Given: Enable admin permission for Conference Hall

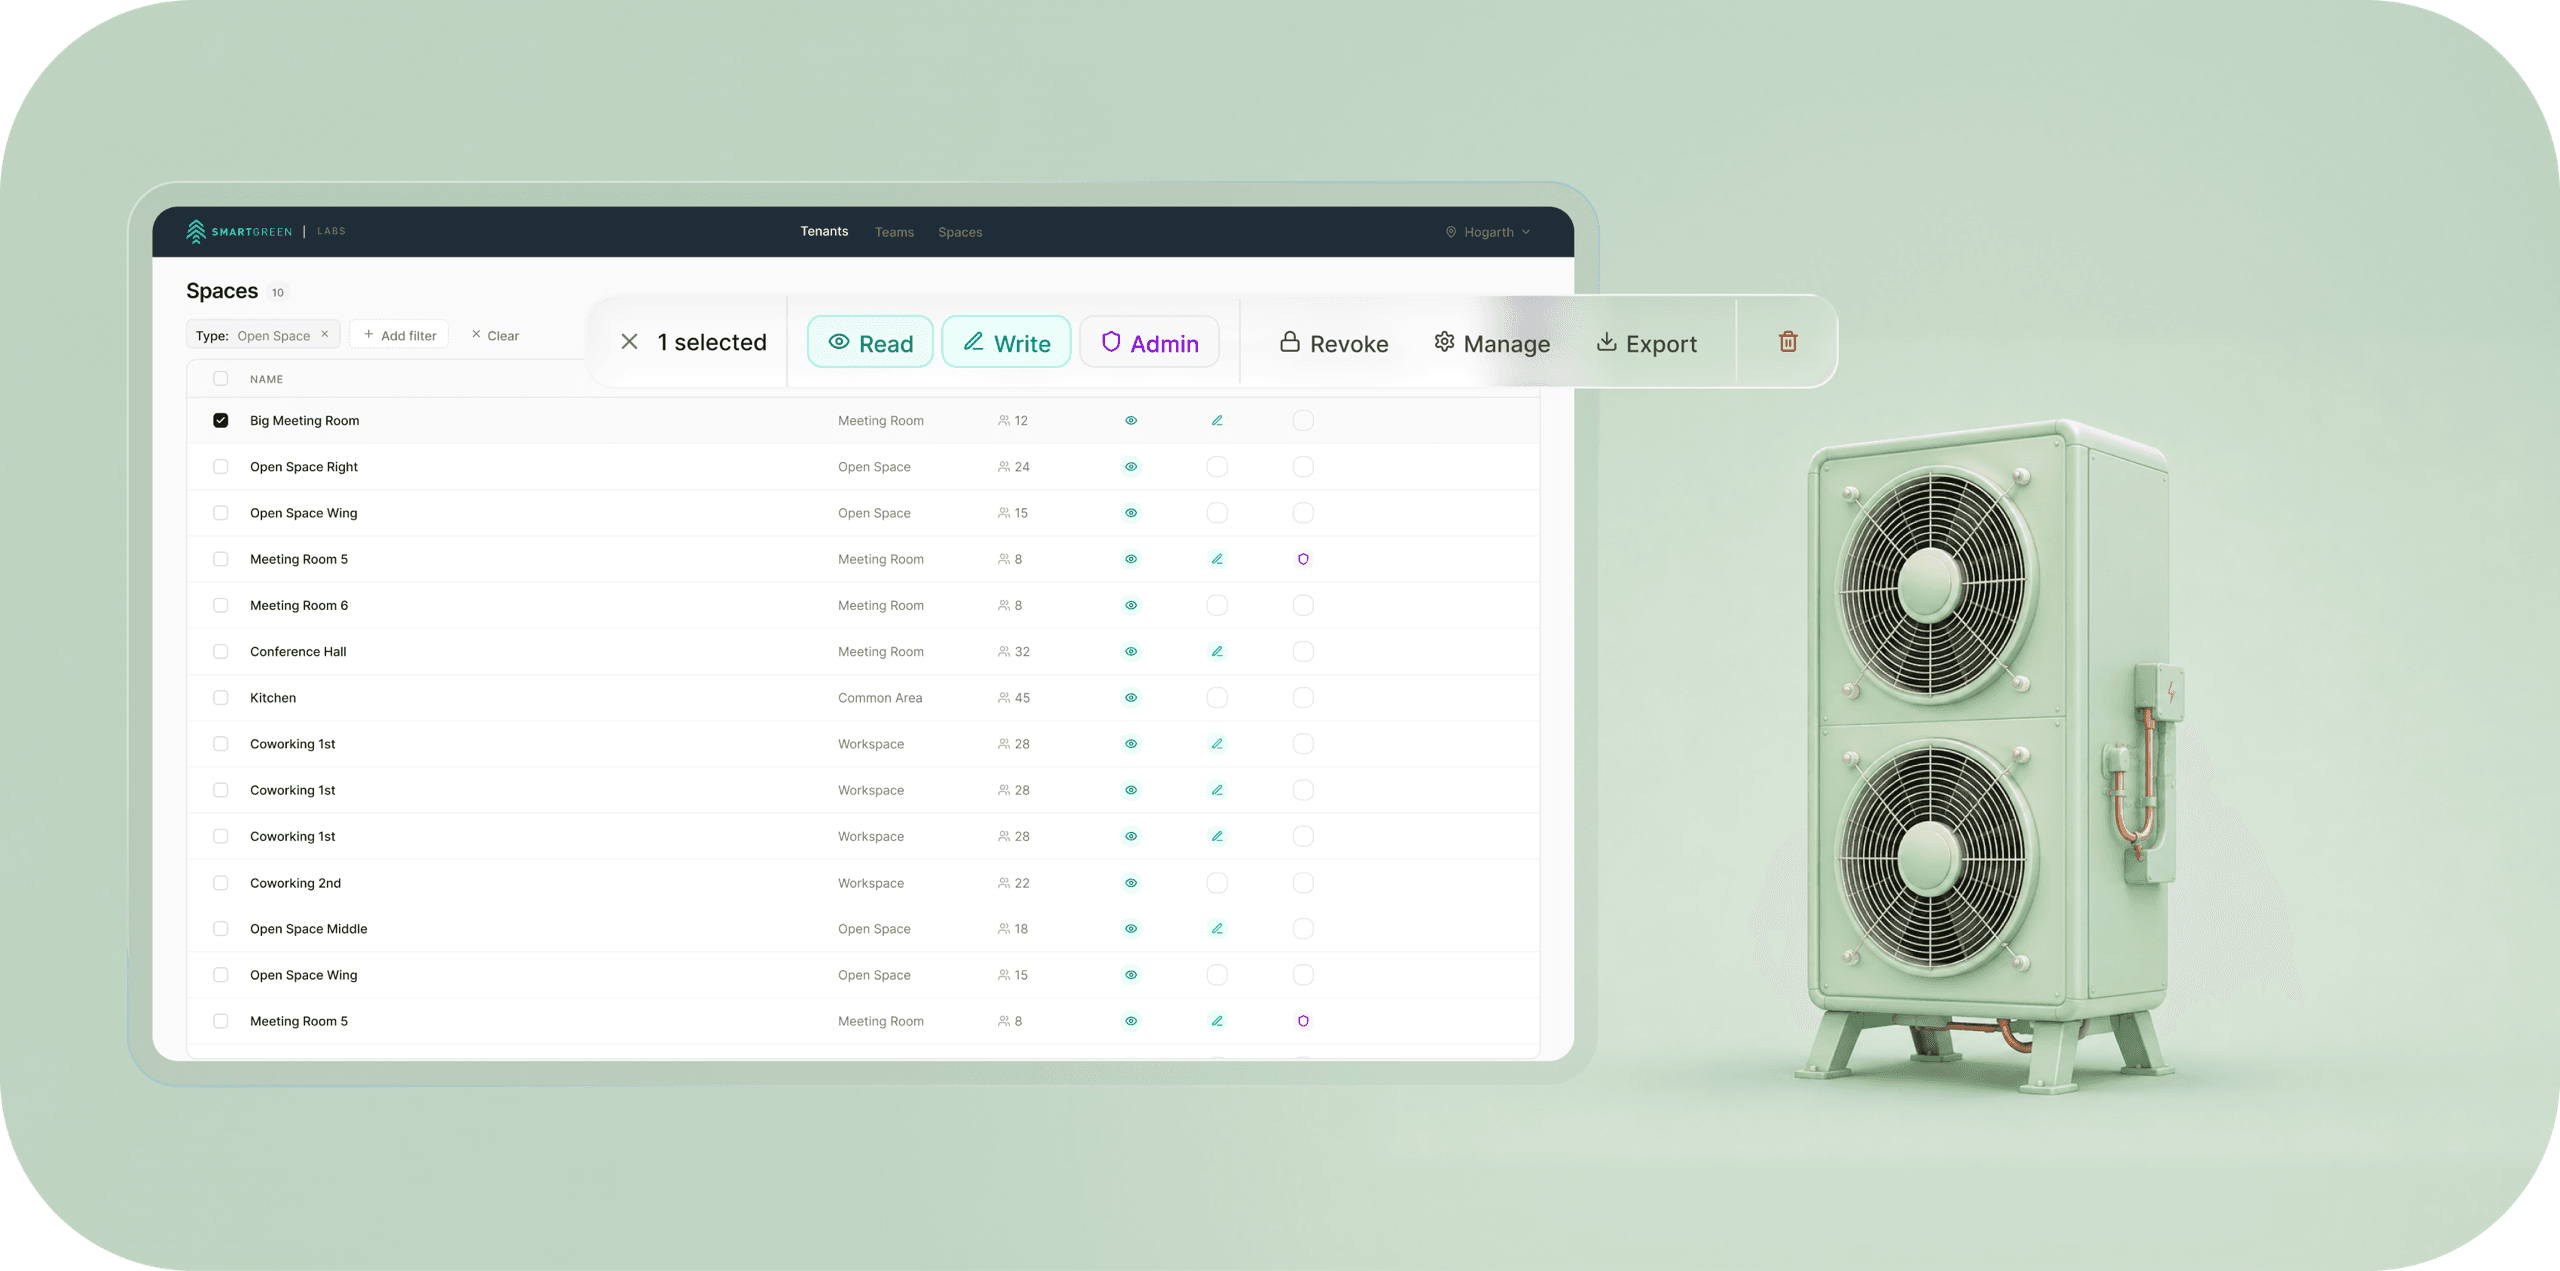Looking at the screenshot, I should (1303, 652).
